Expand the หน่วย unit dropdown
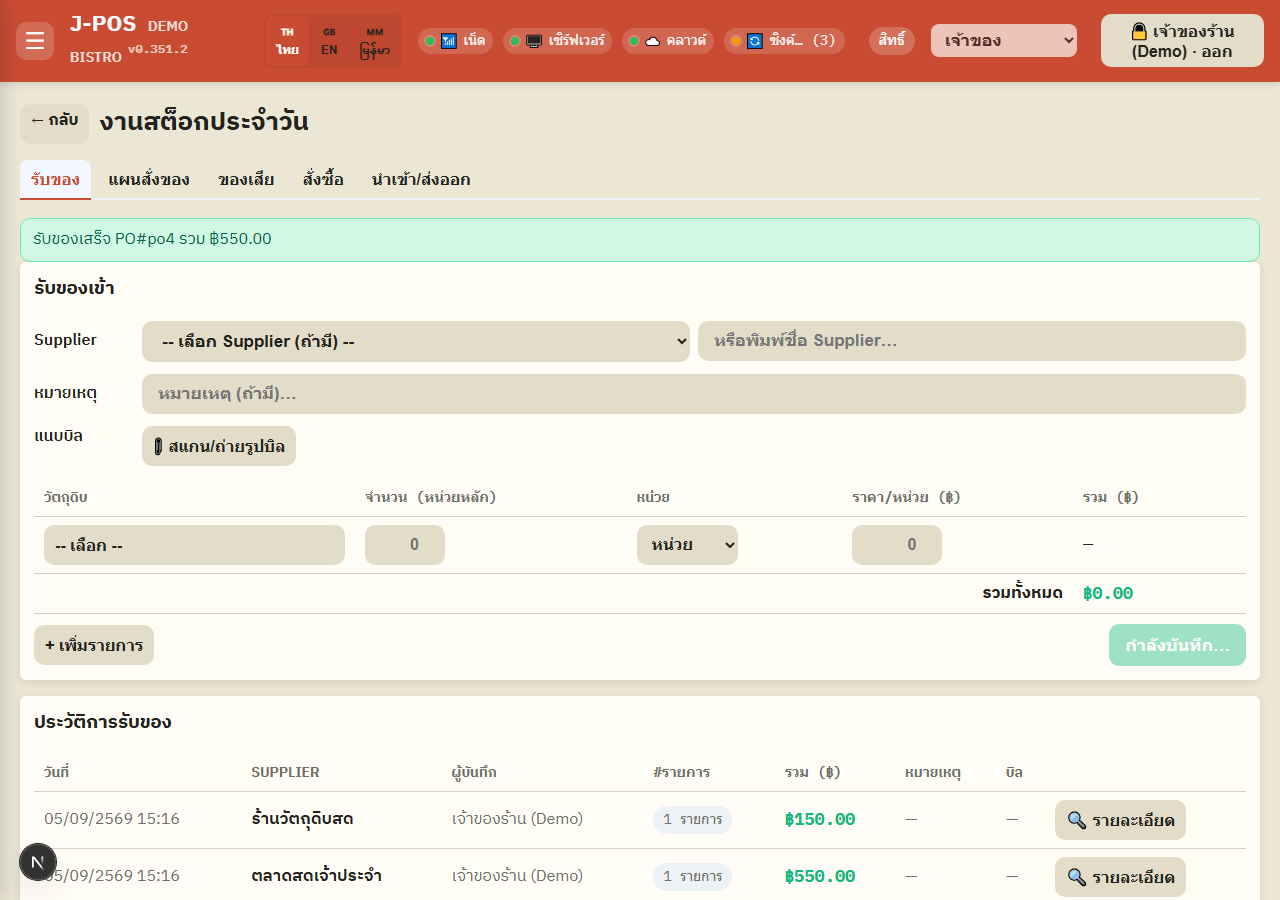The width and height of the screenshot is (1280, 900). (x=687, y=545)
